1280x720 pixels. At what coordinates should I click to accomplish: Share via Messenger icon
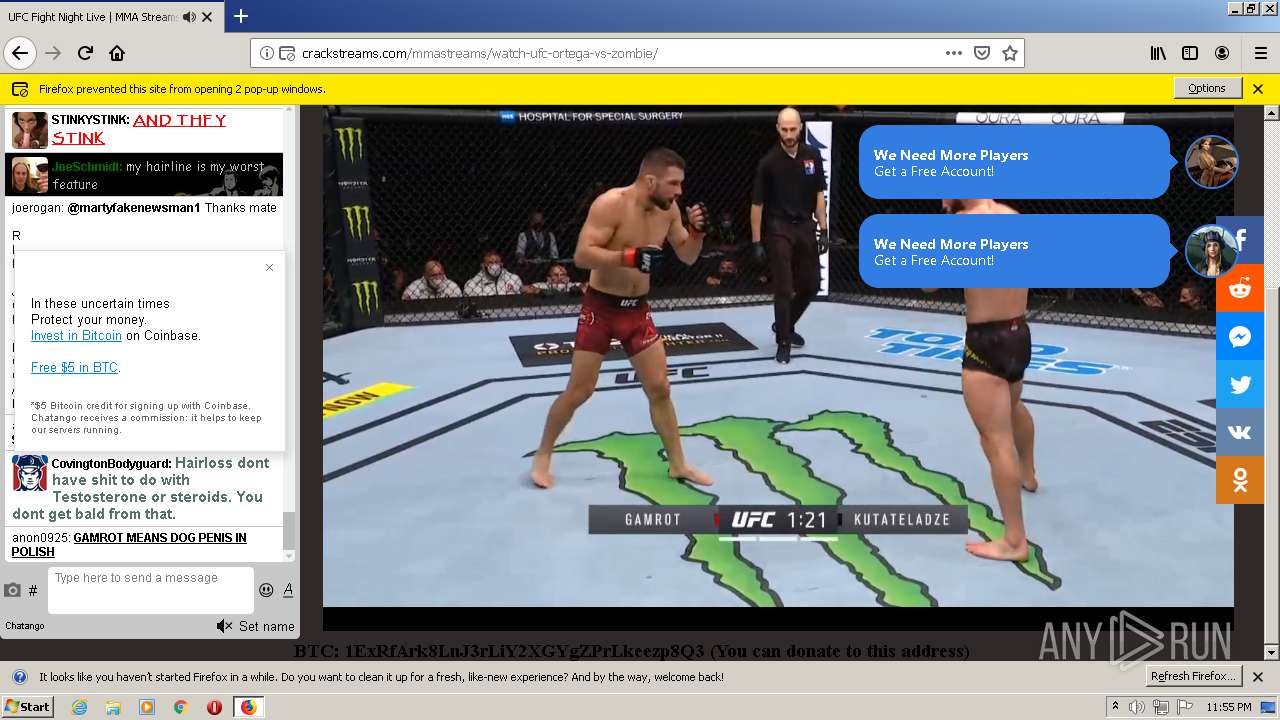1240,336
